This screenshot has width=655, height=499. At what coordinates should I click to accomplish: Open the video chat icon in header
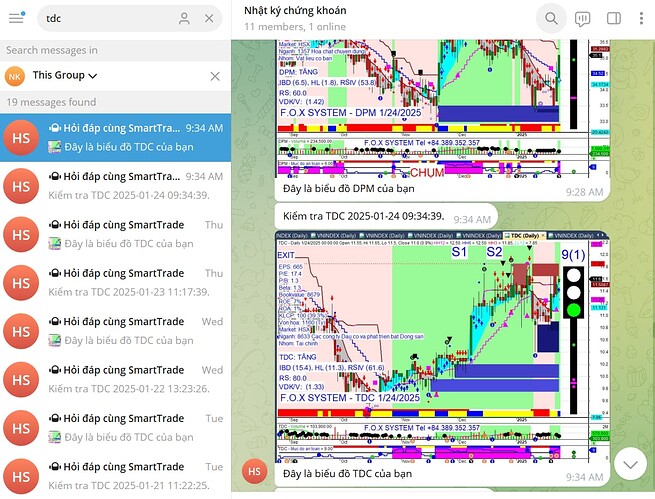point(582,18)
